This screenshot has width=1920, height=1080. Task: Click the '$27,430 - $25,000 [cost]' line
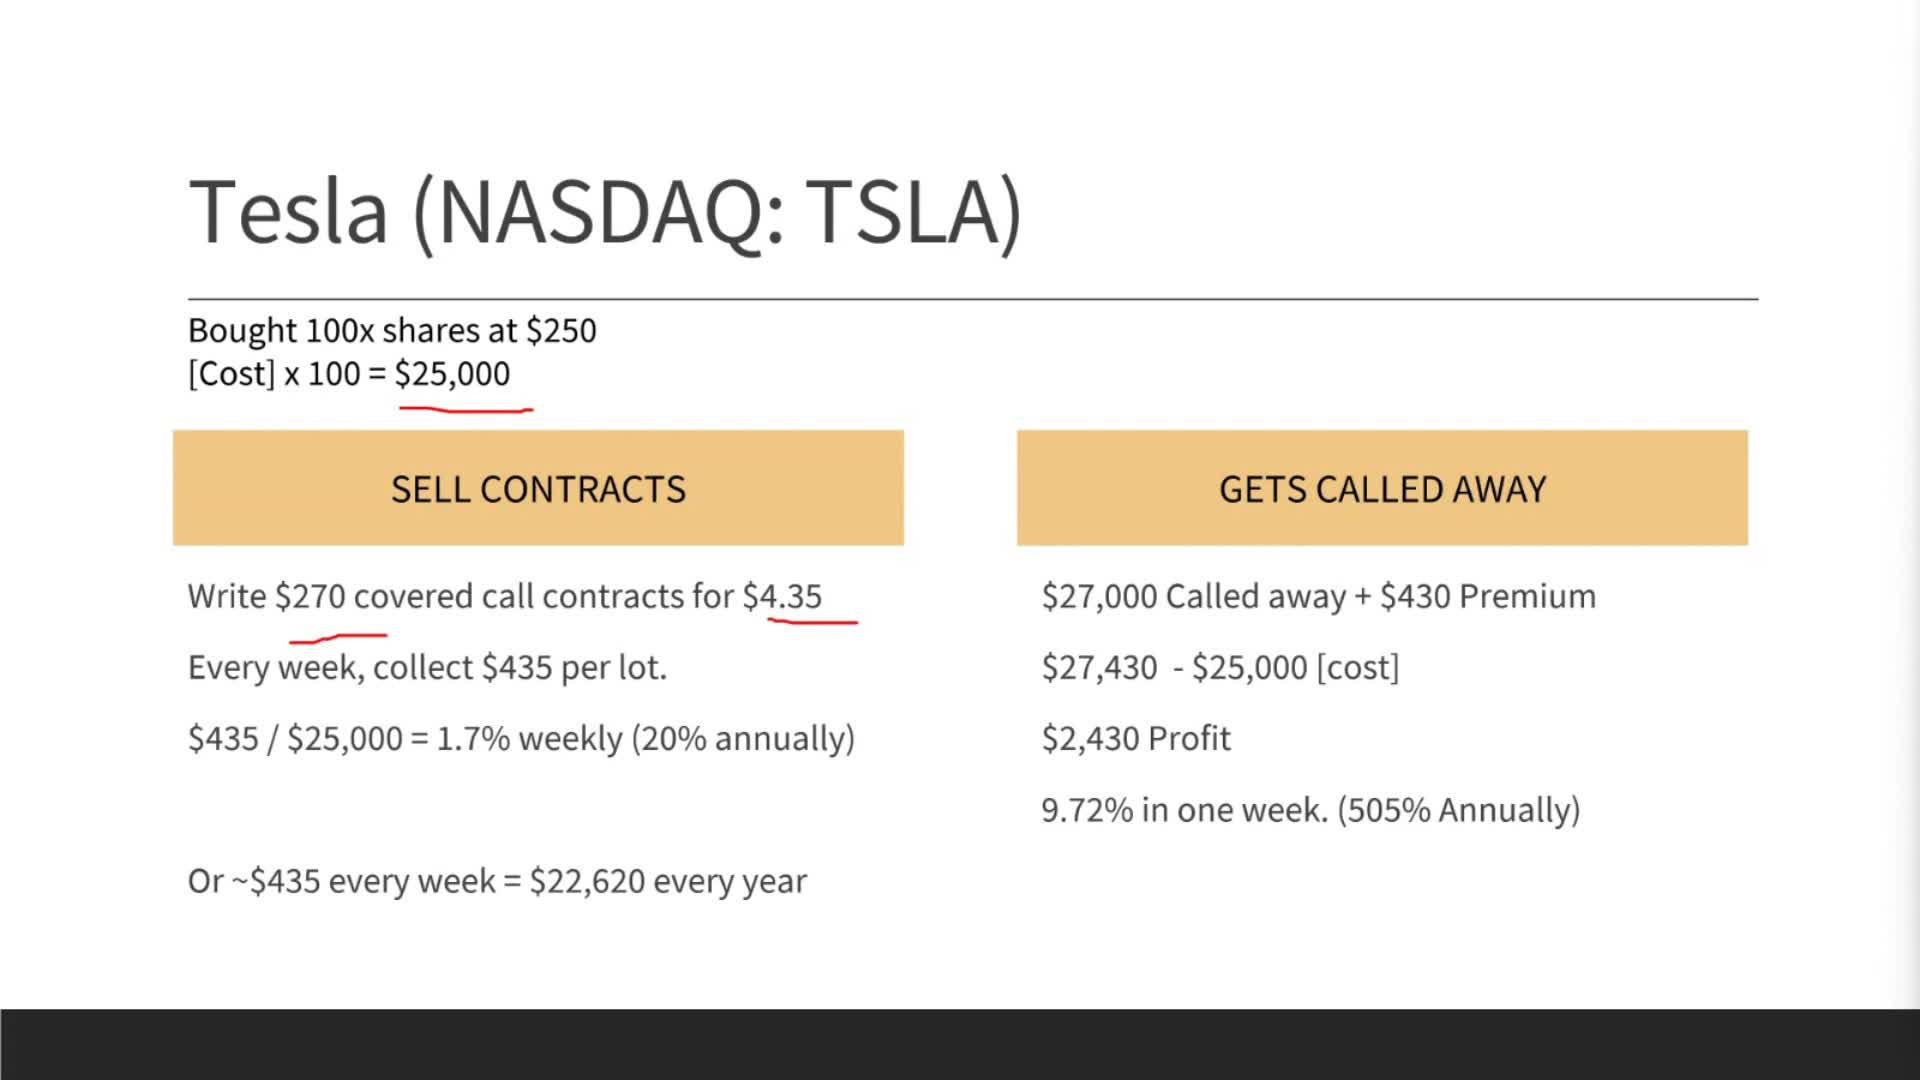coord(1220,668)
